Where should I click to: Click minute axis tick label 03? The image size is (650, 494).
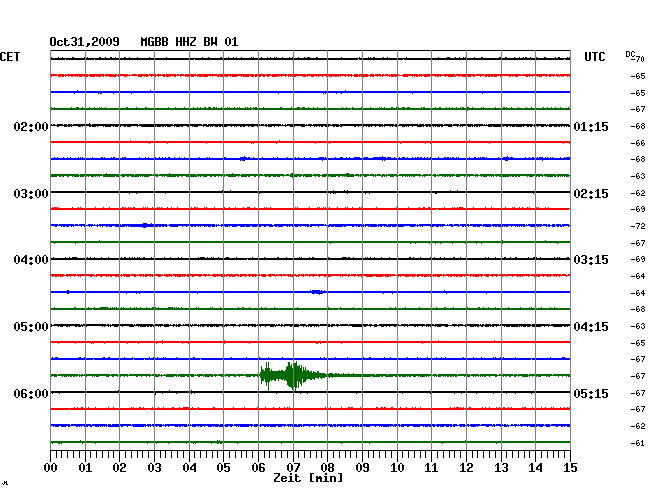click(155, 467)
